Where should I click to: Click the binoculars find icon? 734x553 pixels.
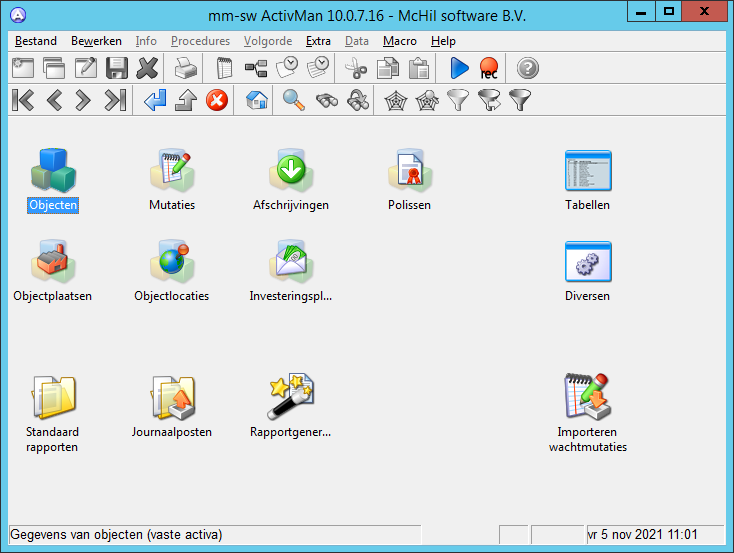tap(327, 100)
